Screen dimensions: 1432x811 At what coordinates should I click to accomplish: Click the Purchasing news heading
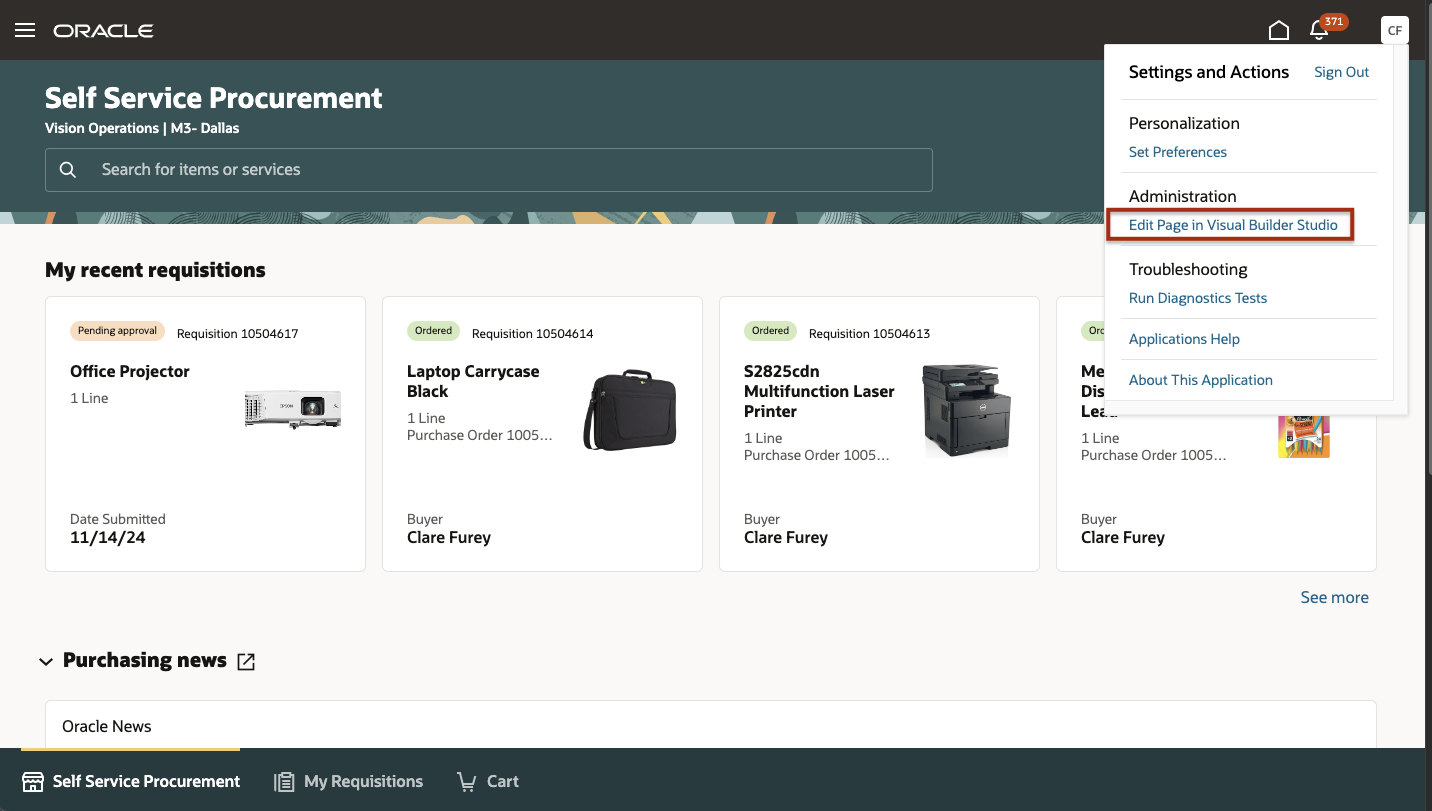145,660
